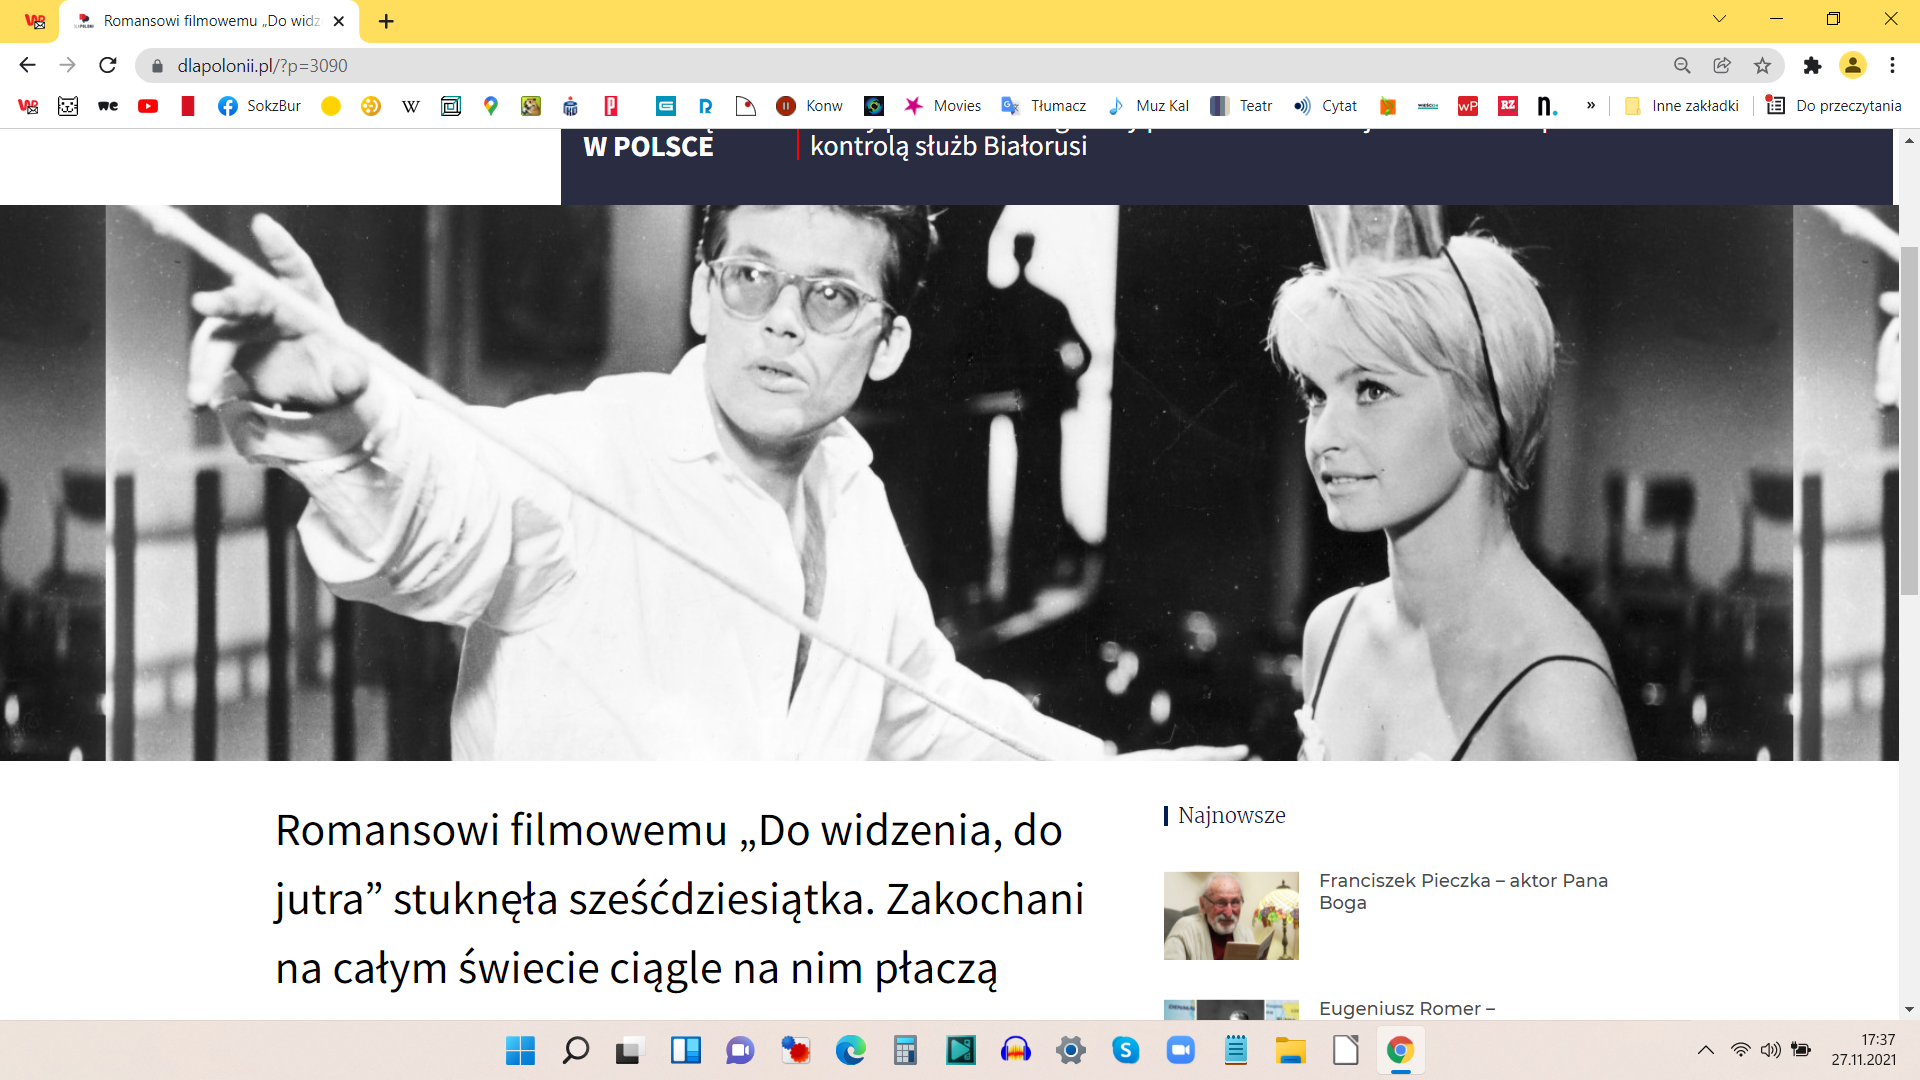Open the Extensions puzzle icon
1920x1080 pixels.
[1812, 65]
